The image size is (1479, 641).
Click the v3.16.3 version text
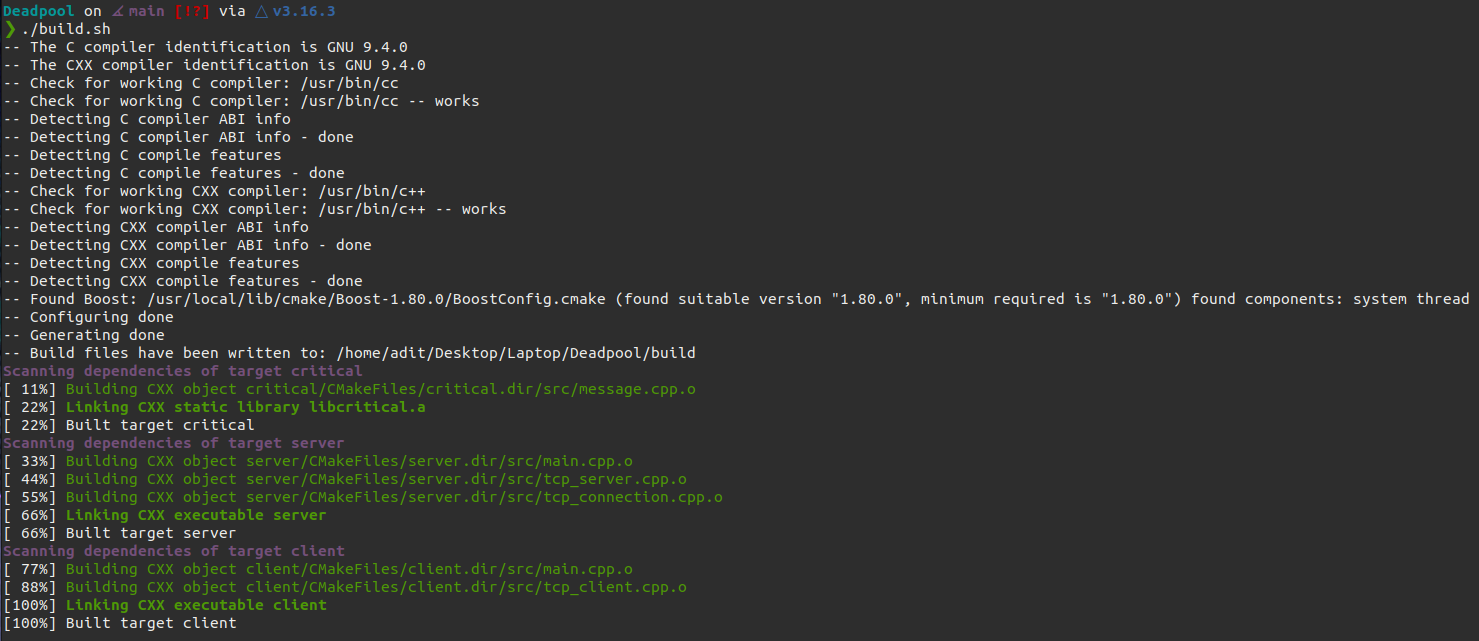pyautogui.click(x=303, y=11)
